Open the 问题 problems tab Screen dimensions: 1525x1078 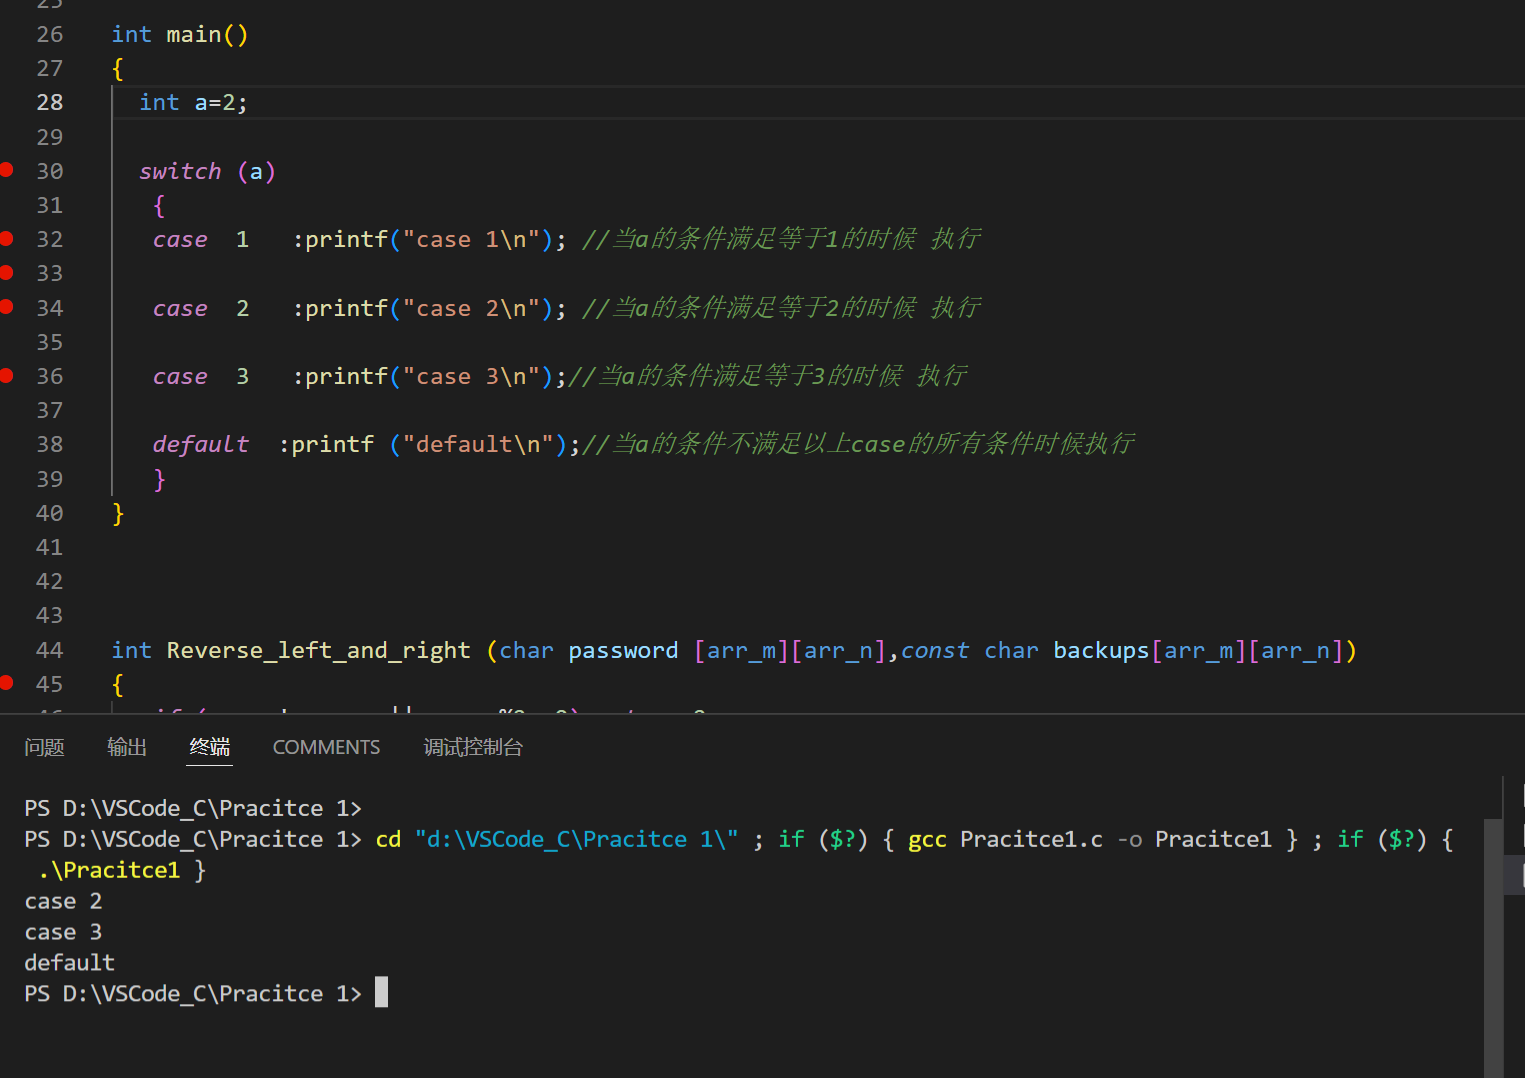point(44,747)
